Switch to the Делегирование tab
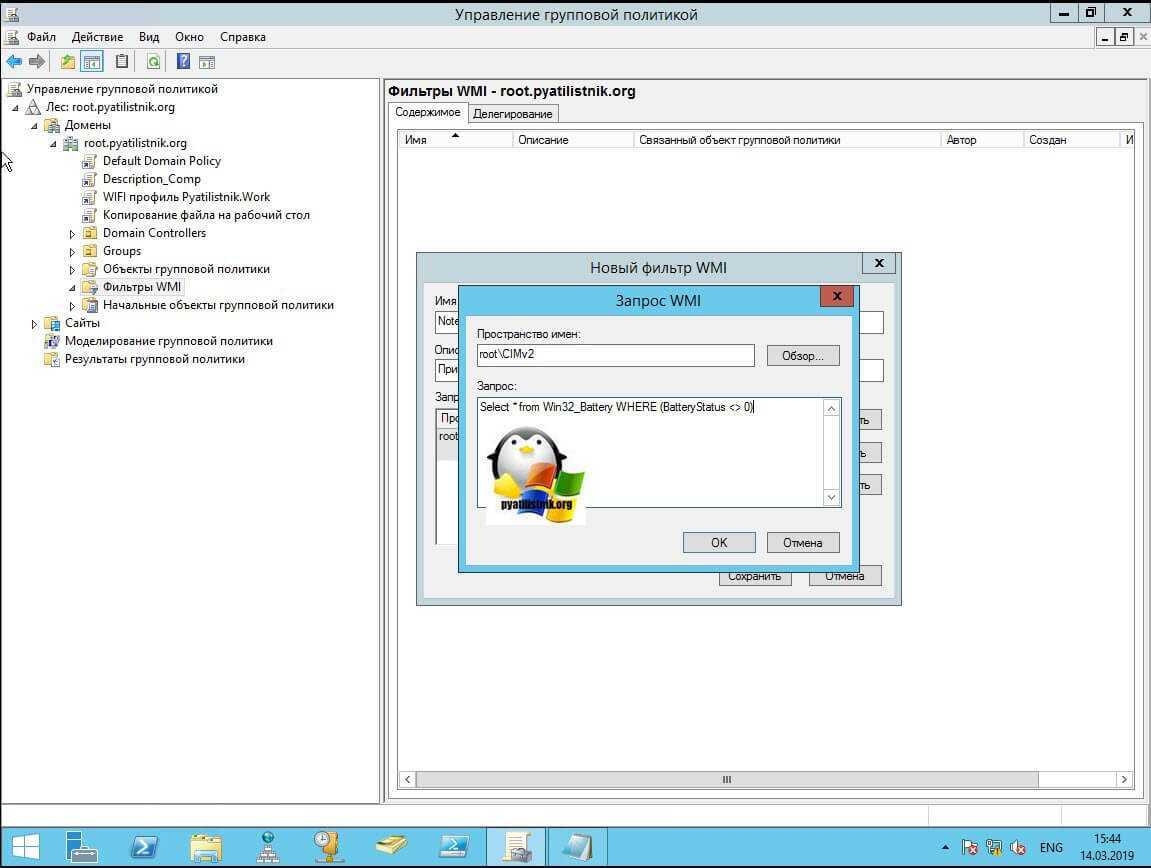The image size is (1151, 868). [x=512, y=114]
